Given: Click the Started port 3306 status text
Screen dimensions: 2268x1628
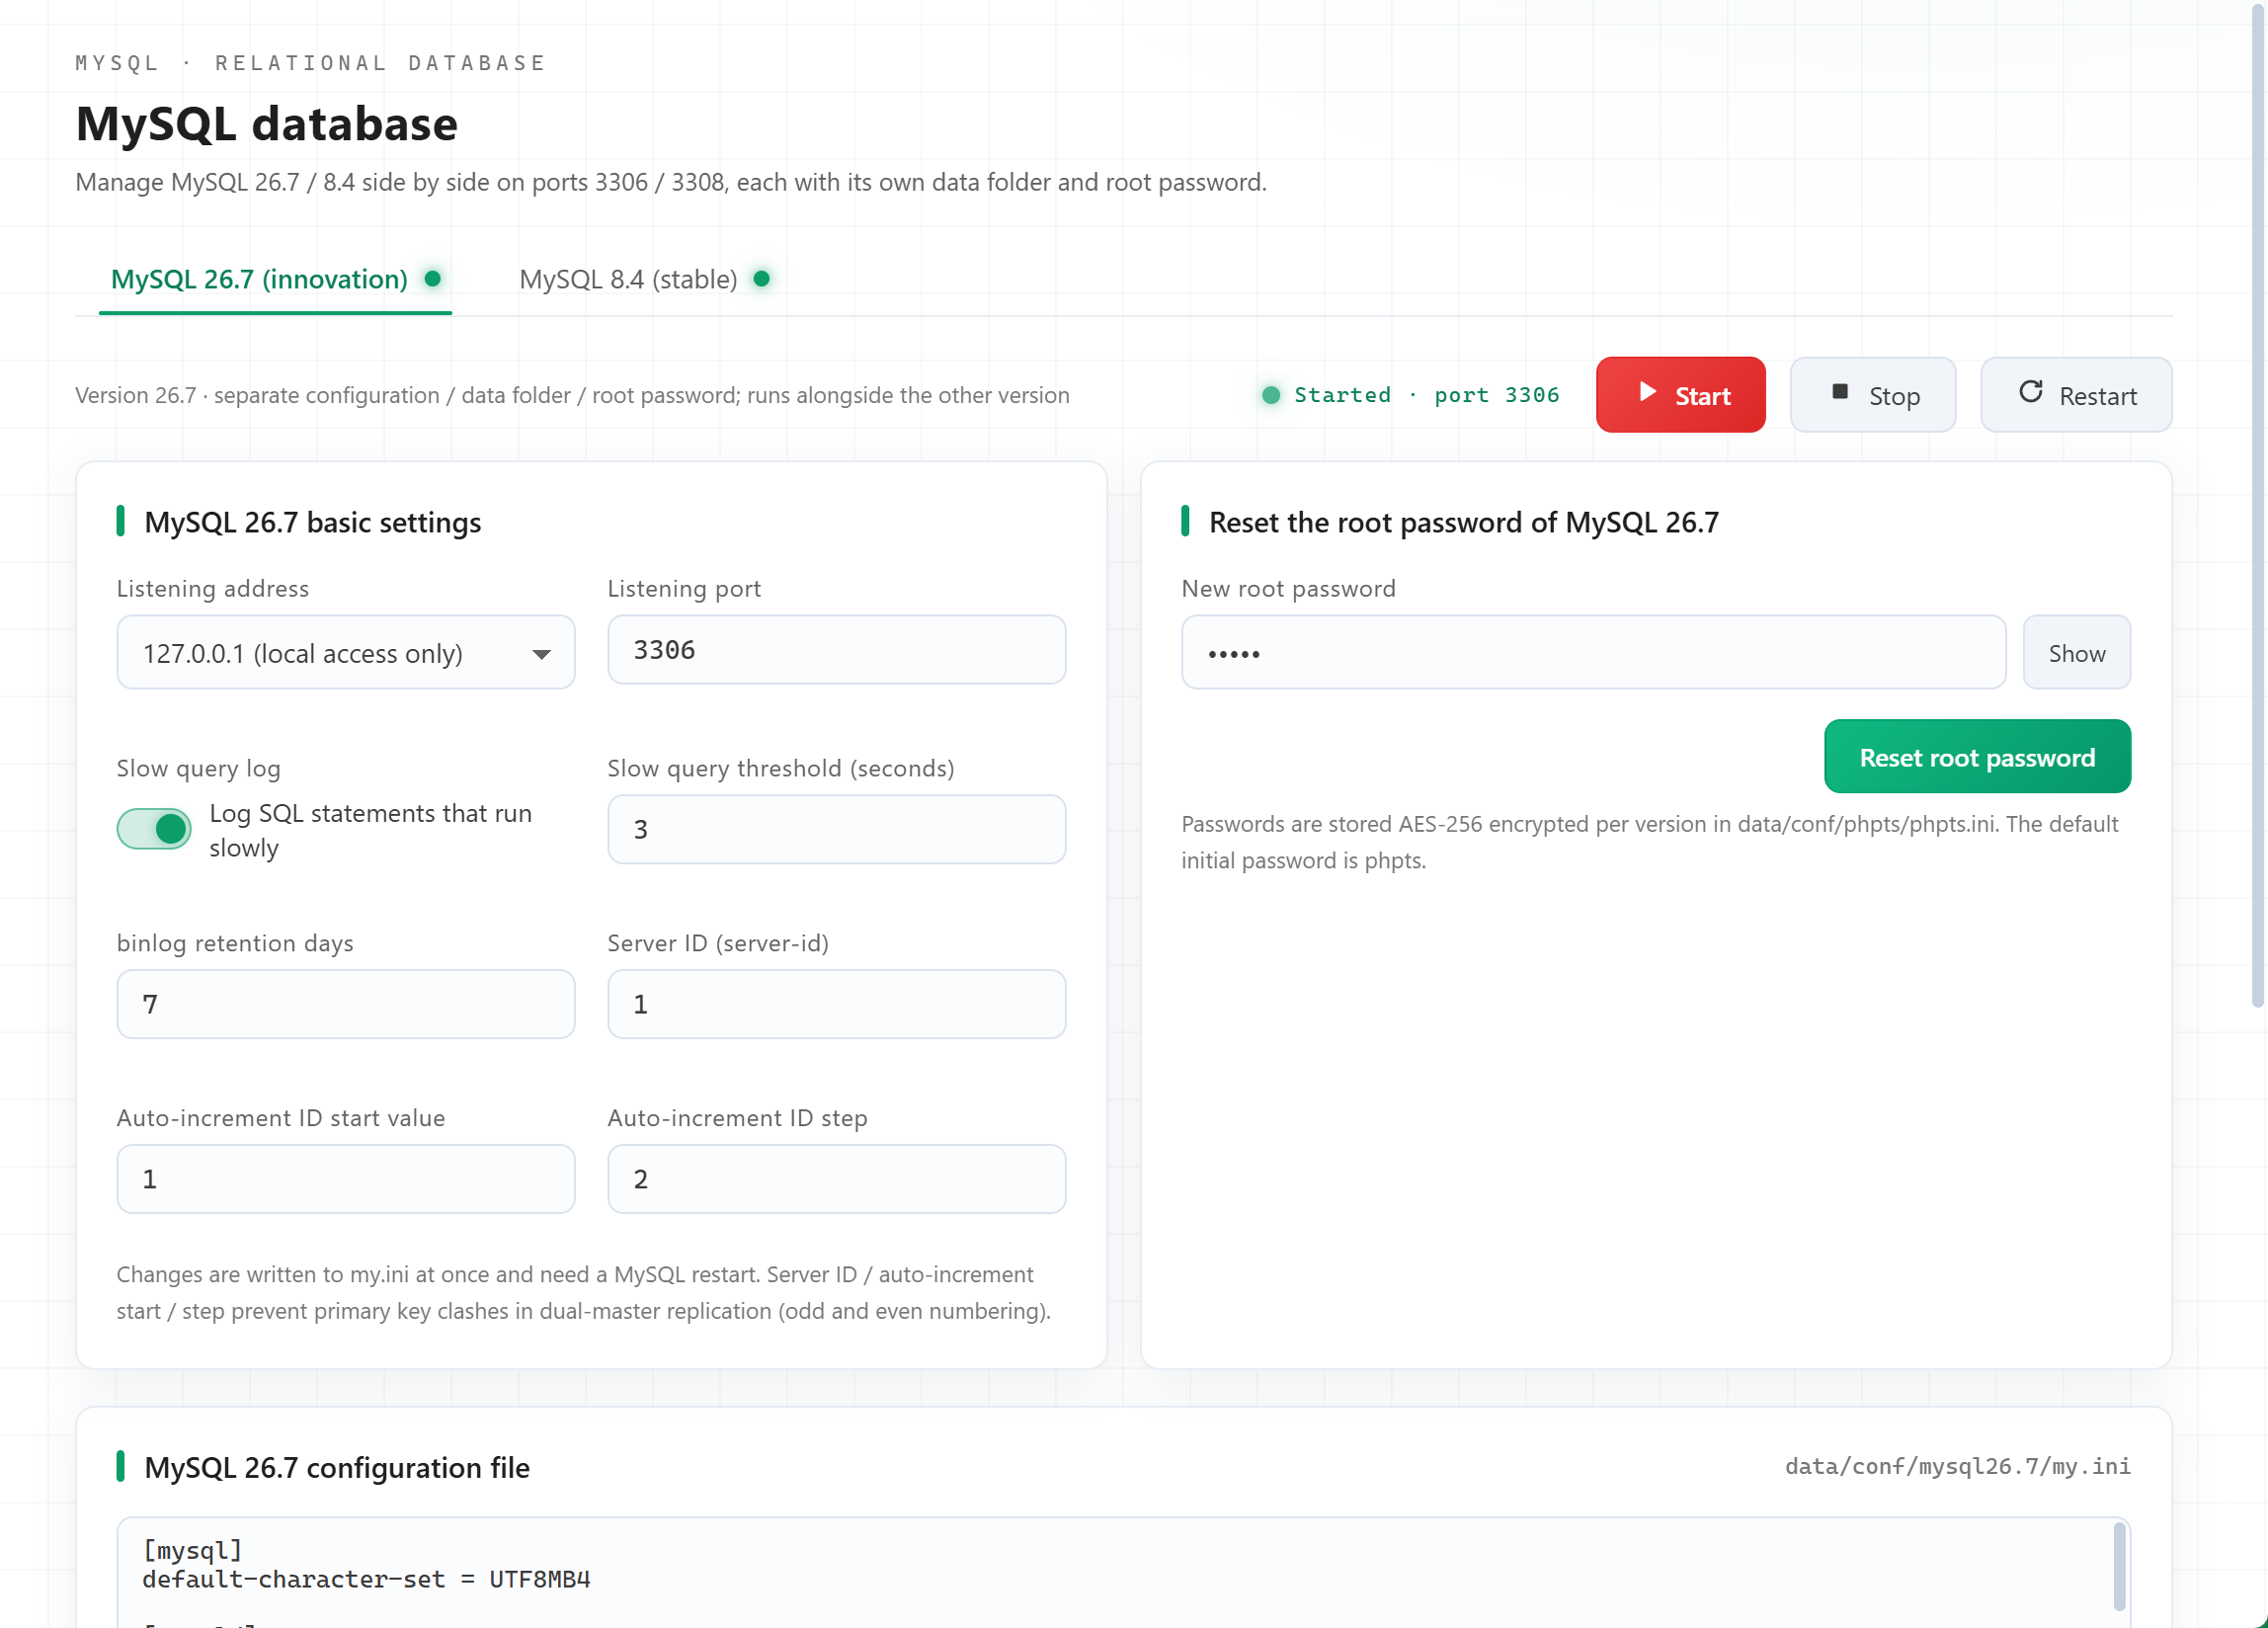Looking at the screenshot, I should (x=1426, y=395).
